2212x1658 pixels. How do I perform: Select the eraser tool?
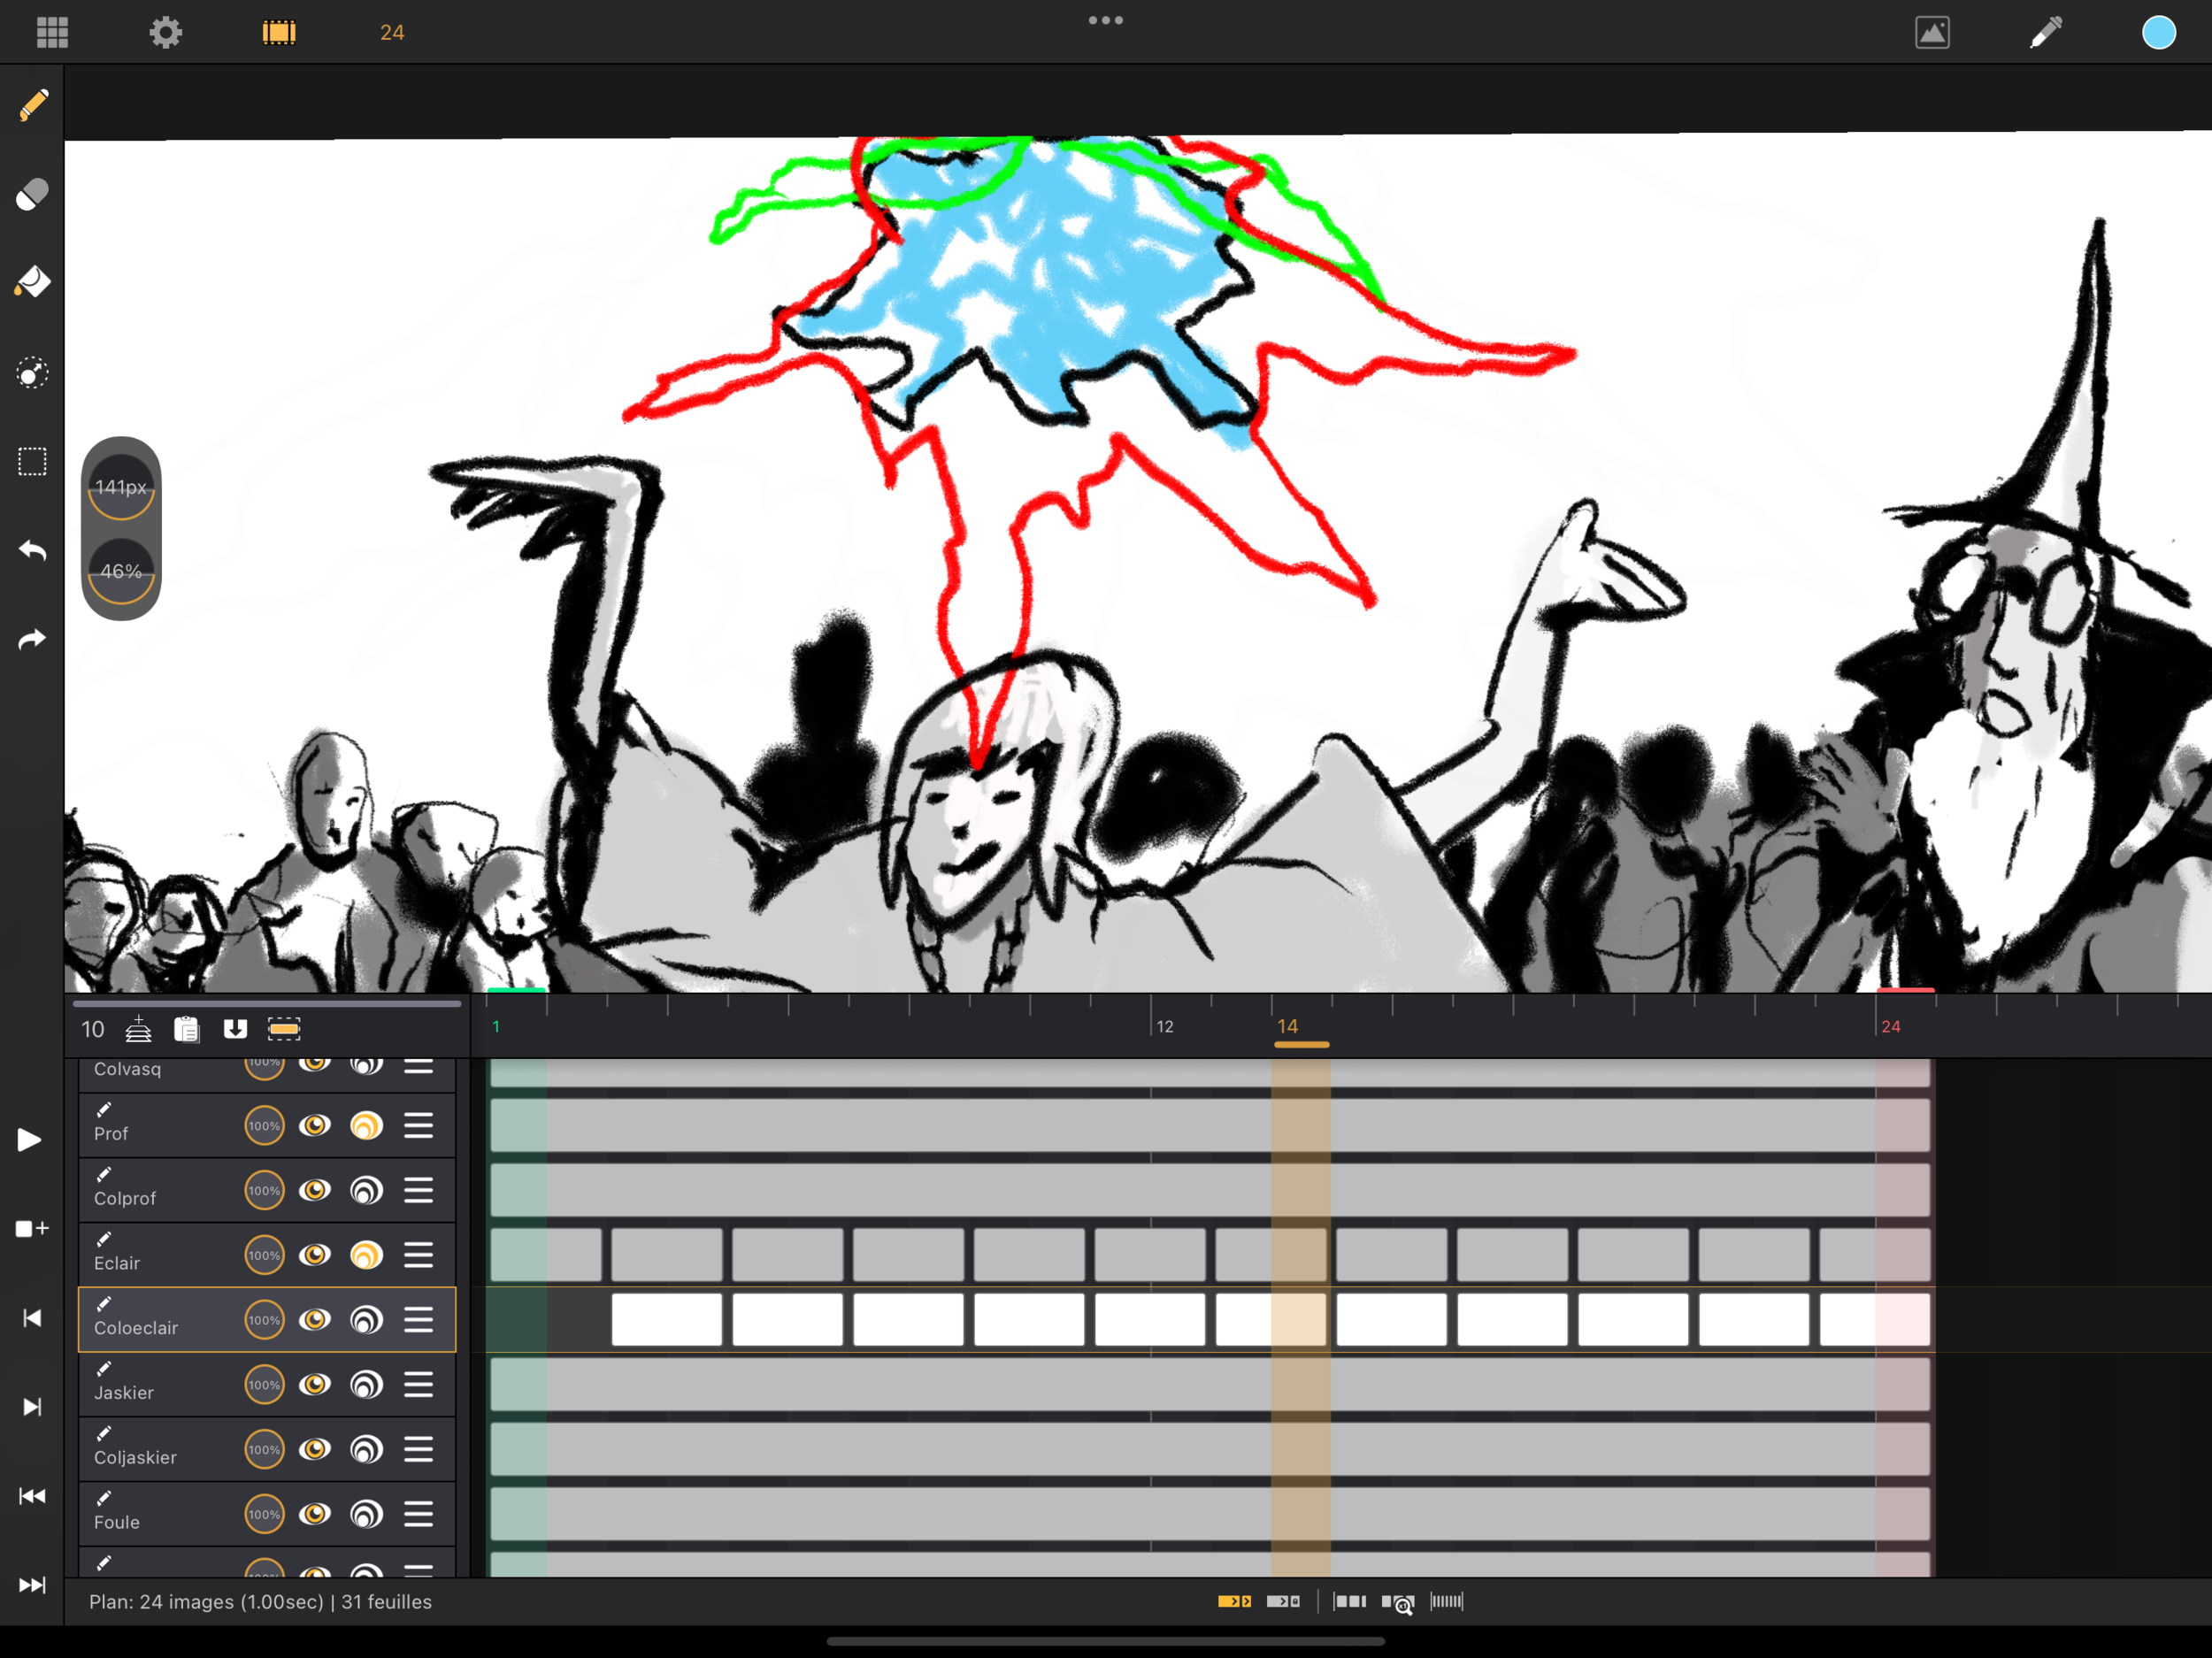(32, 194)
